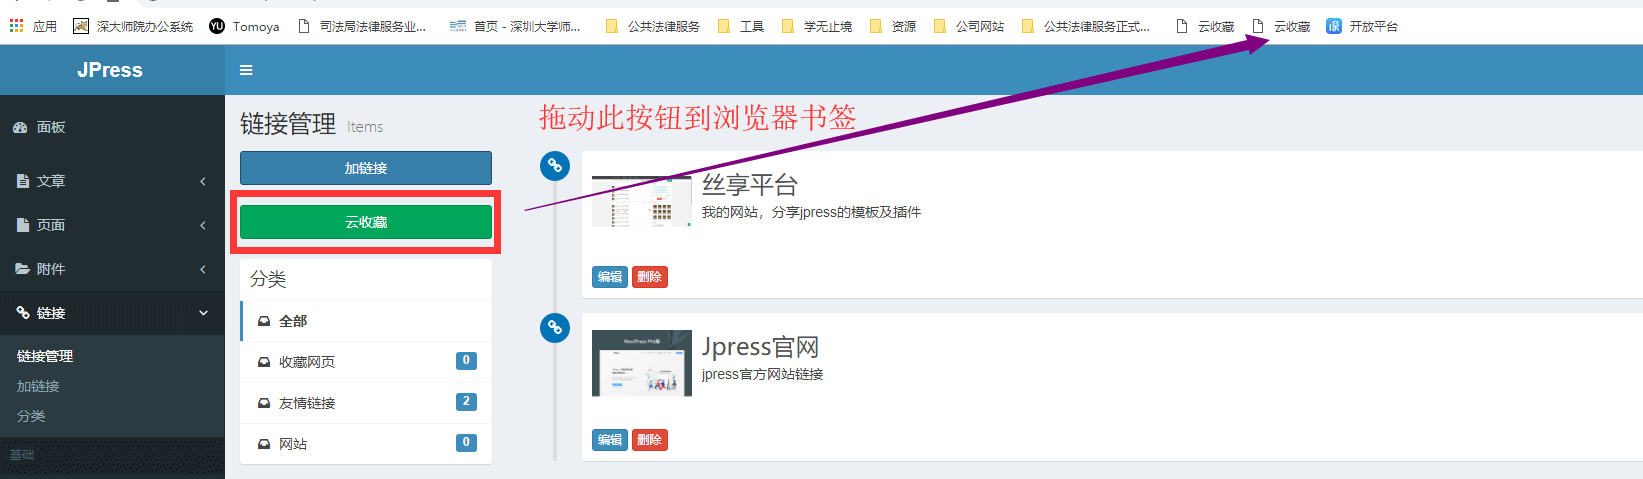Collapse the 链接 sidebar submenu chevron
This screenshot has width=1643, height=479.
203,313
